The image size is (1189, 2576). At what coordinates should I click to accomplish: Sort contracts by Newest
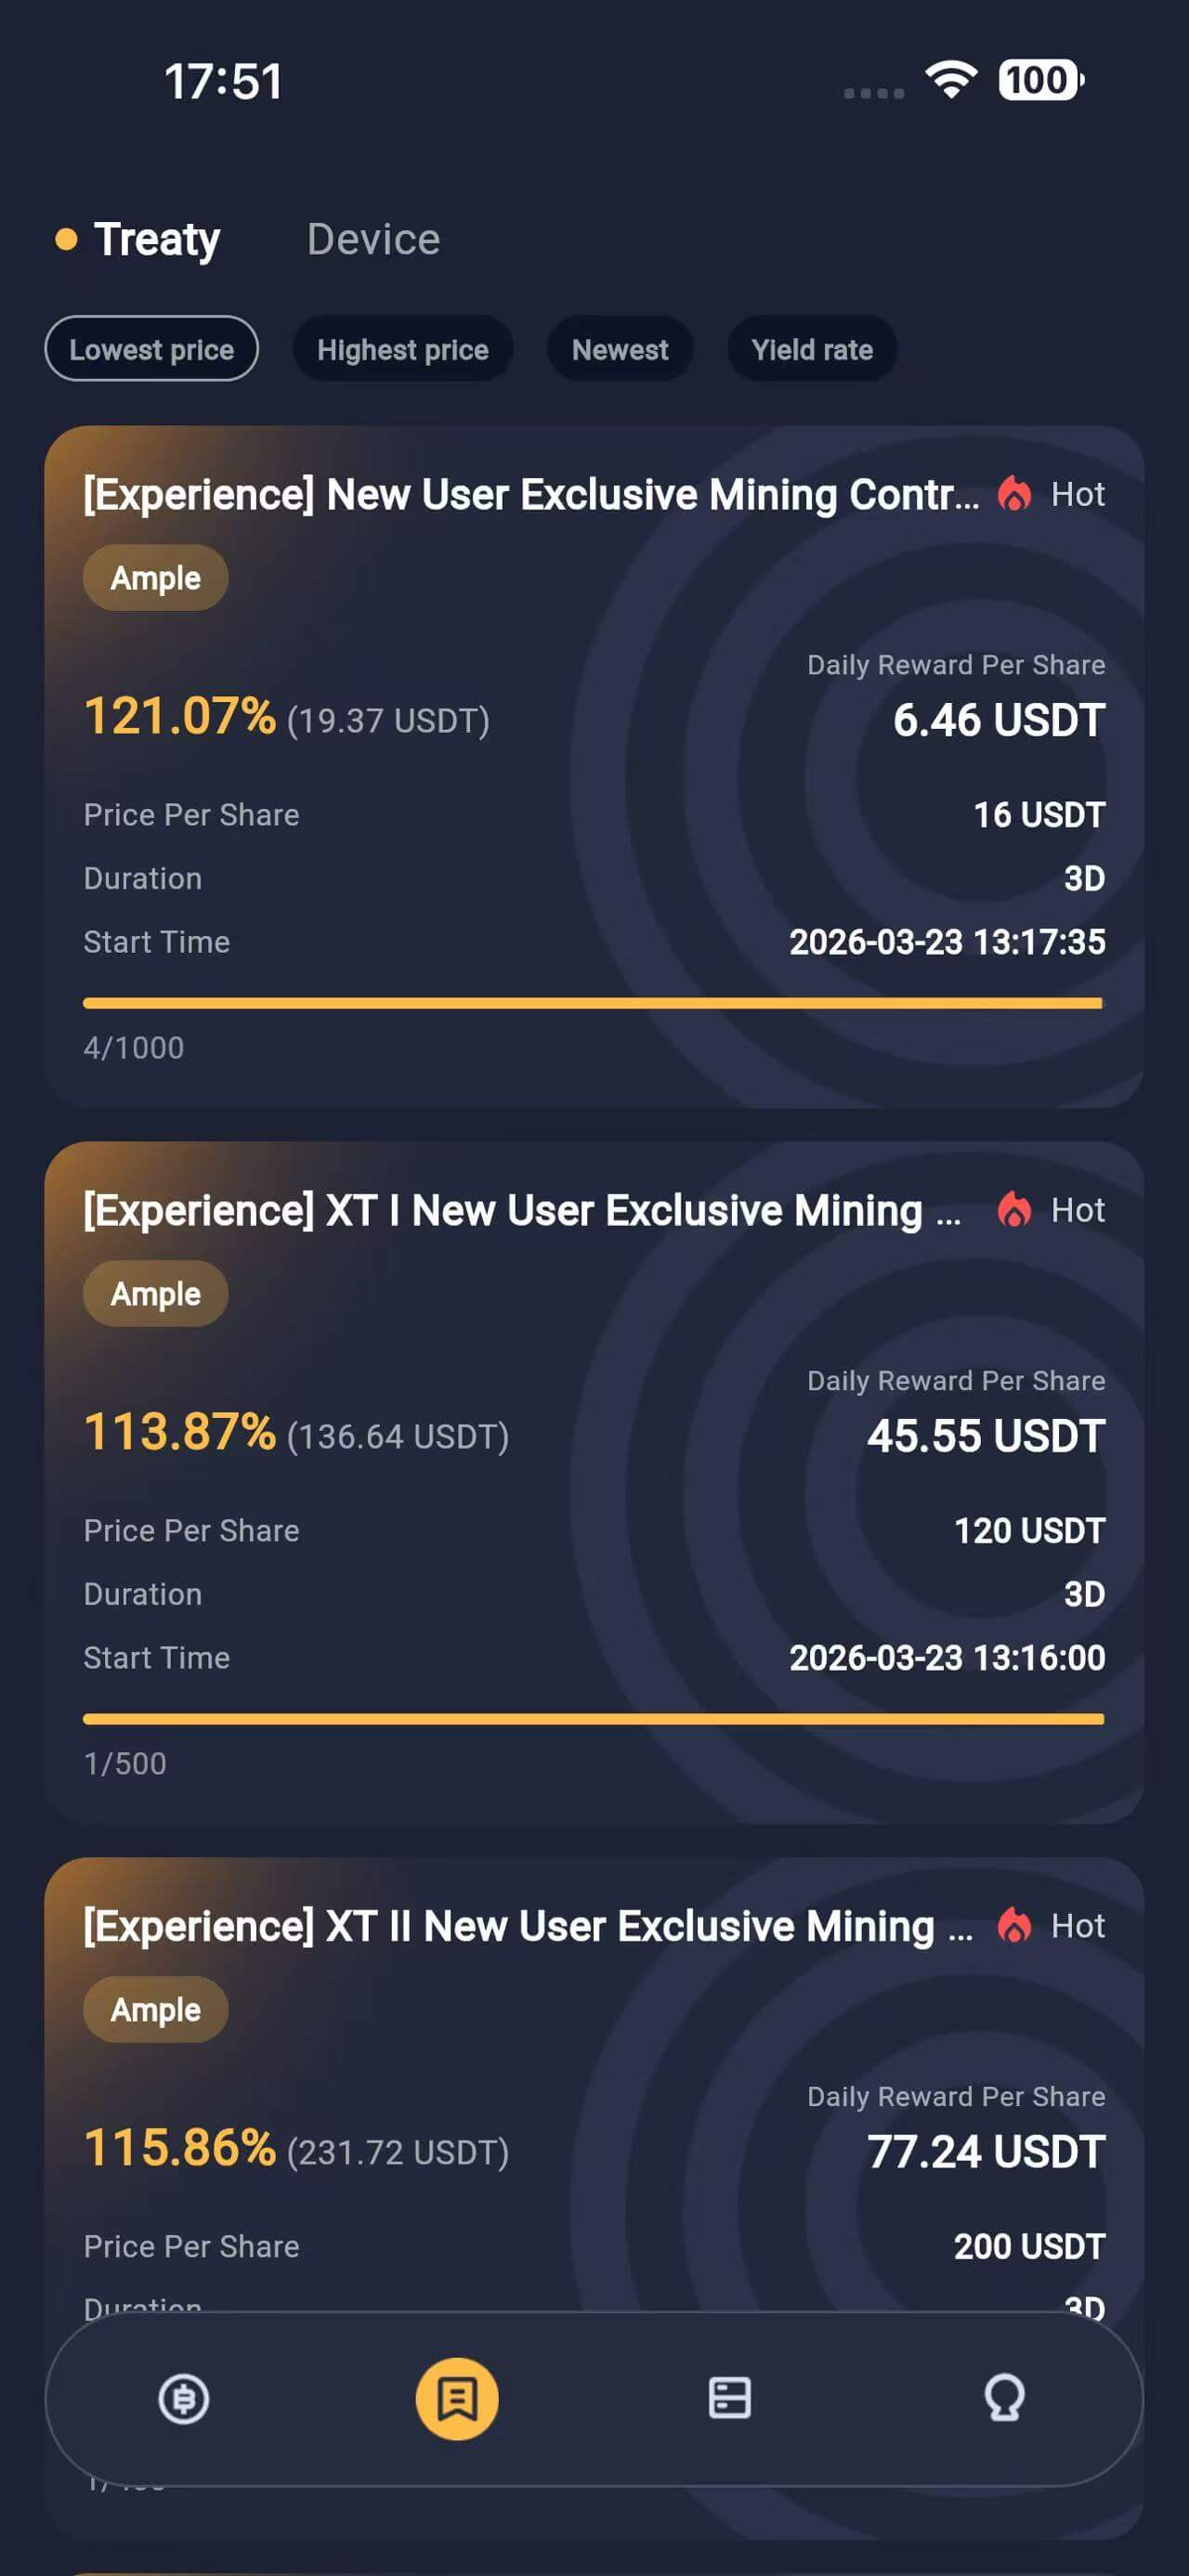[620, 349]
